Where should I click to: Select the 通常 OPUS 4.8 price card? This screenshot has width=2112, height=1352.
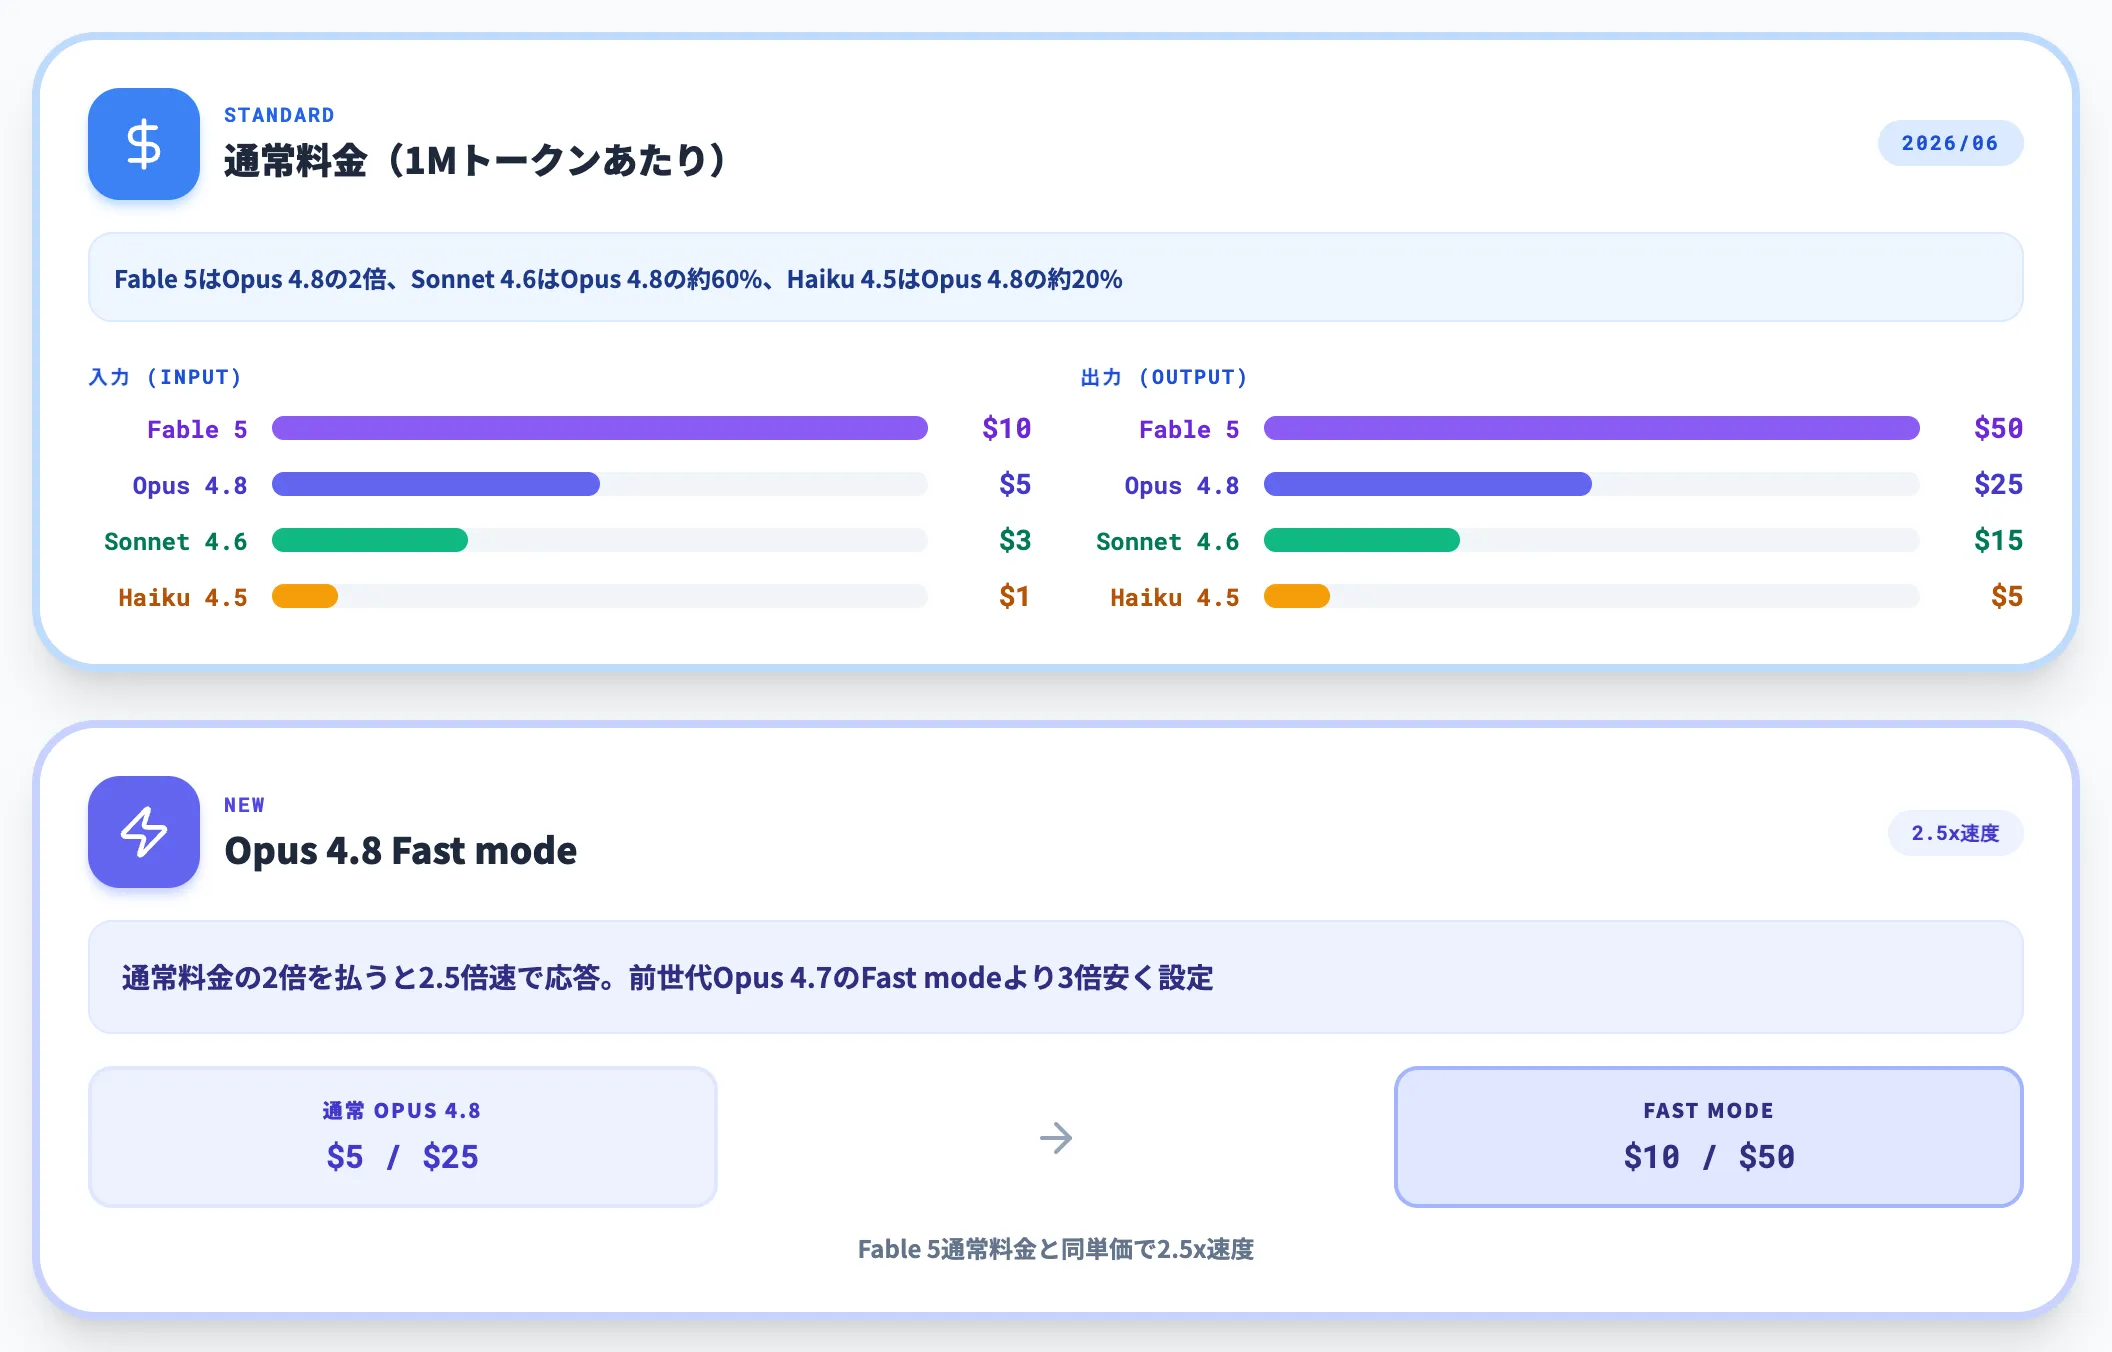pyautogui.click(x=403, y=1137)
